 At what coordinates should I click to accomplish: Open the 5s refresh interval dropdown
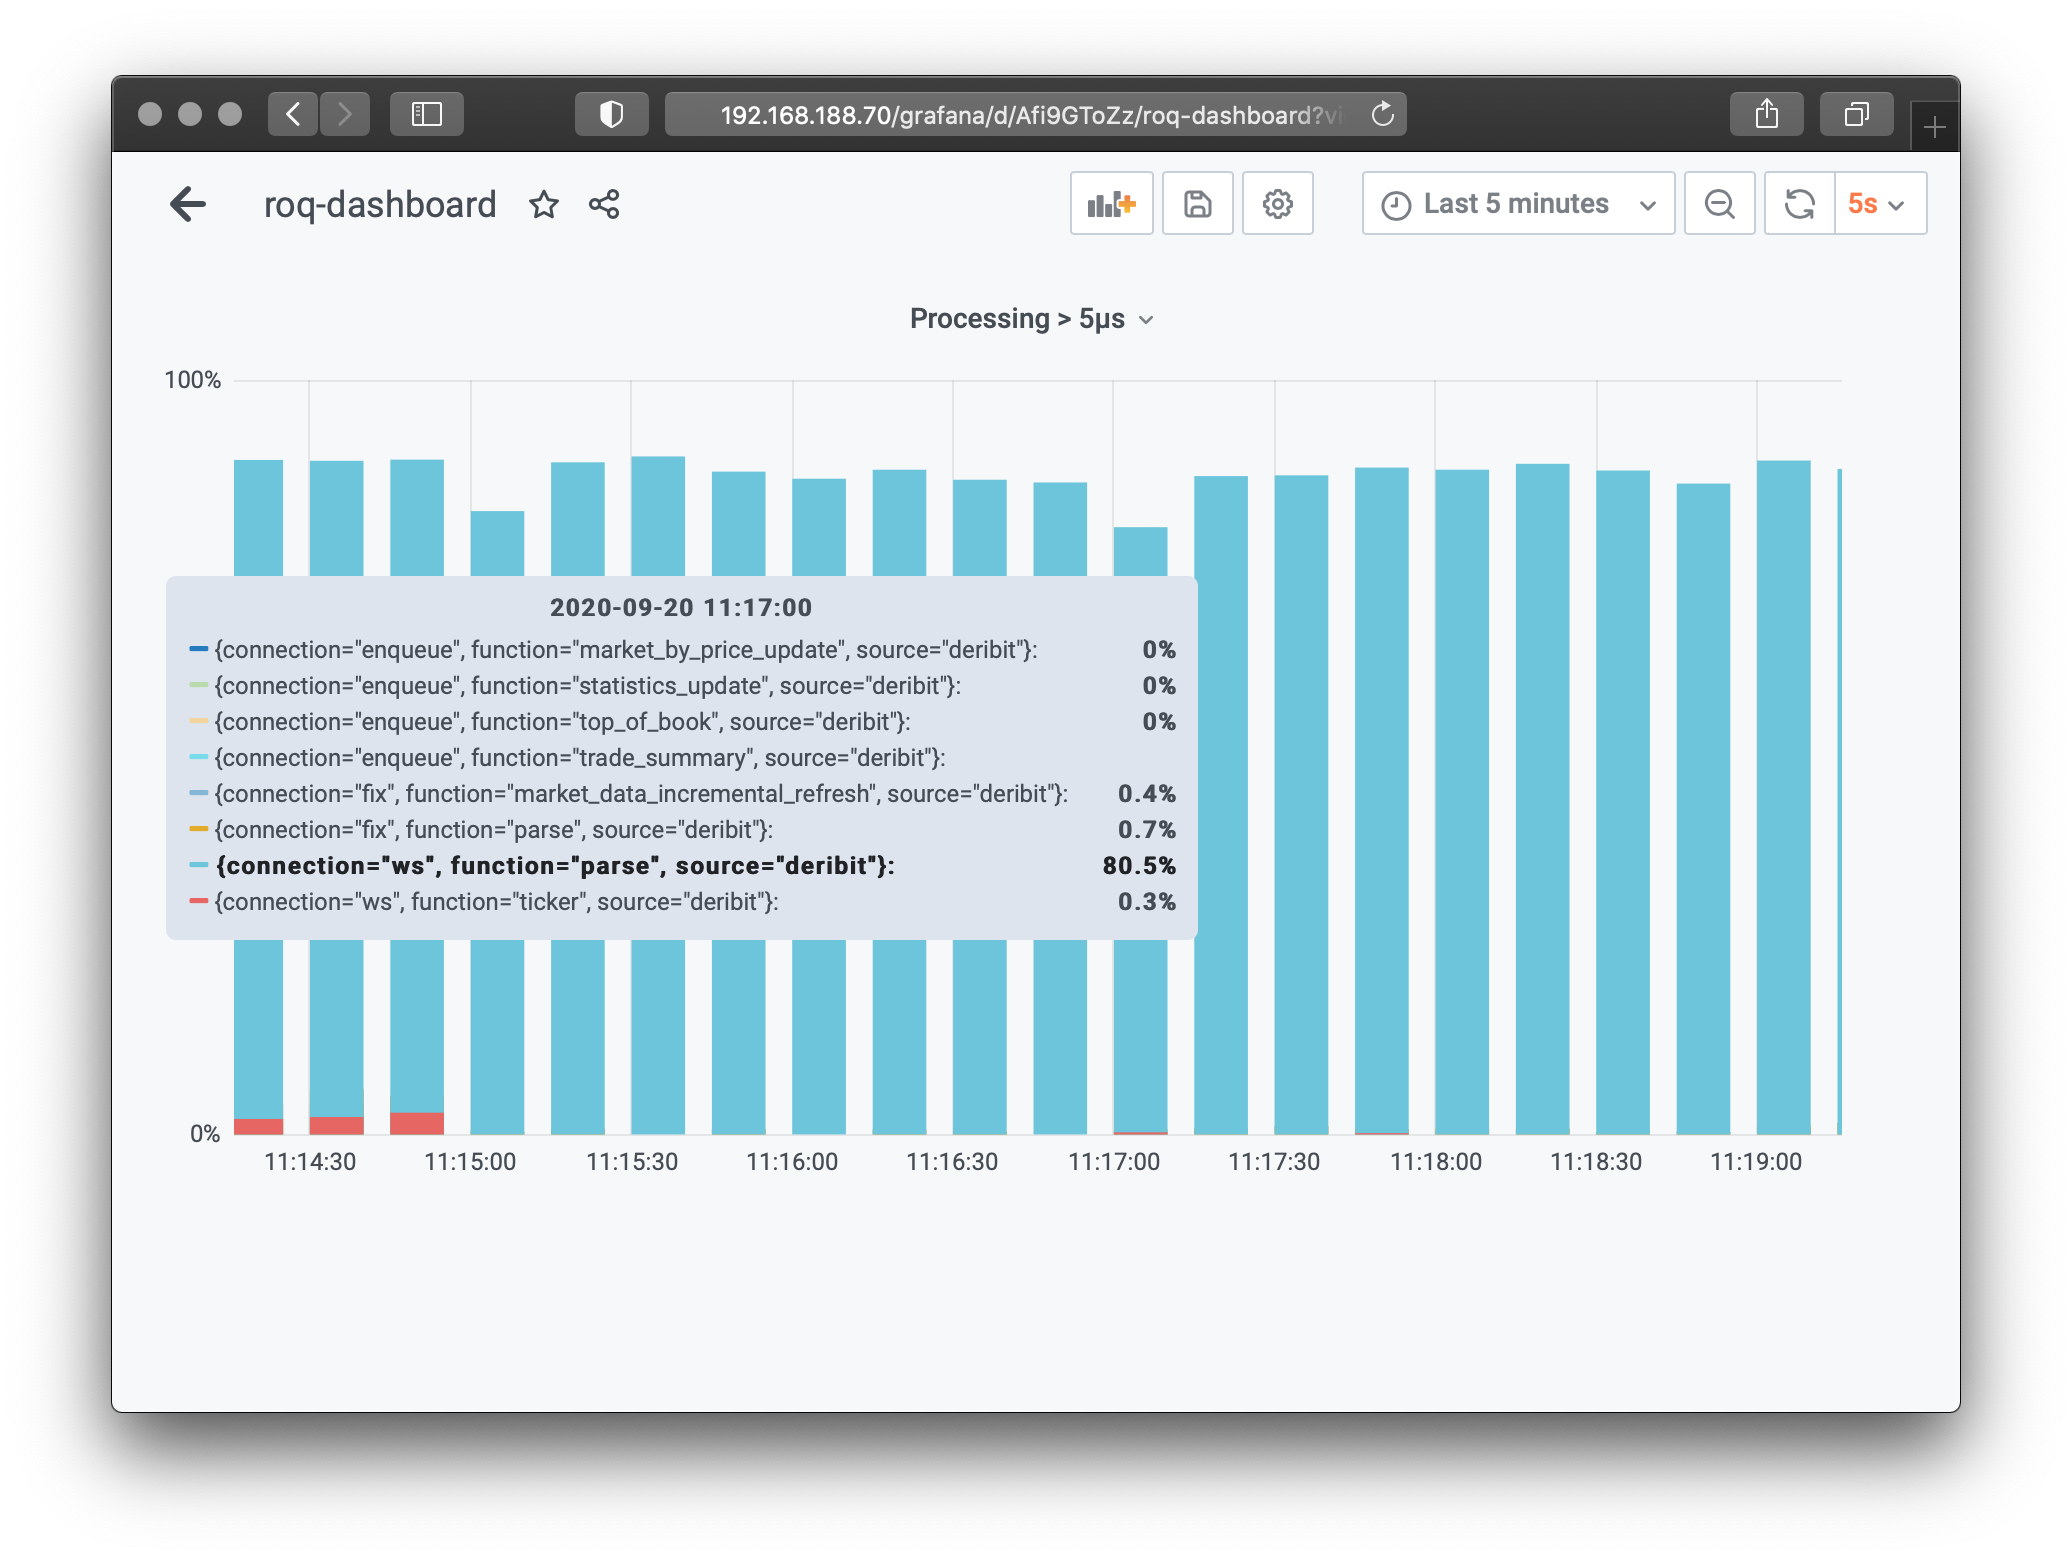click(x=1880, y=203)
